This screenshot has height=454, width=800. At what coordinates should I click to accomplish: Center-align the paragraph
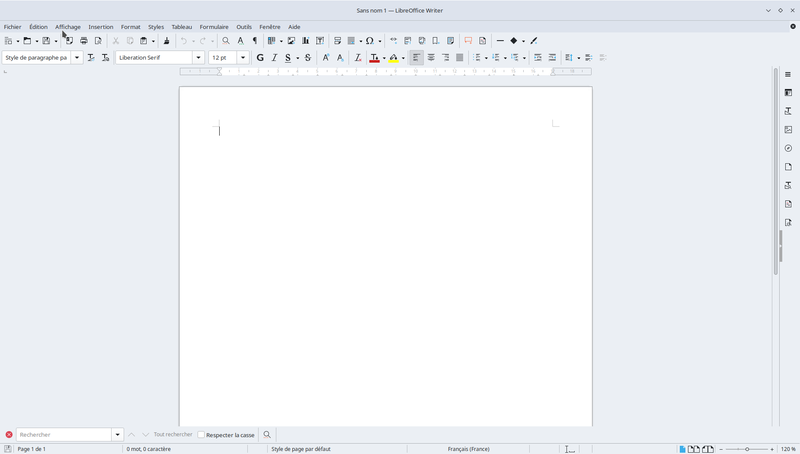[x=431, y=58]
